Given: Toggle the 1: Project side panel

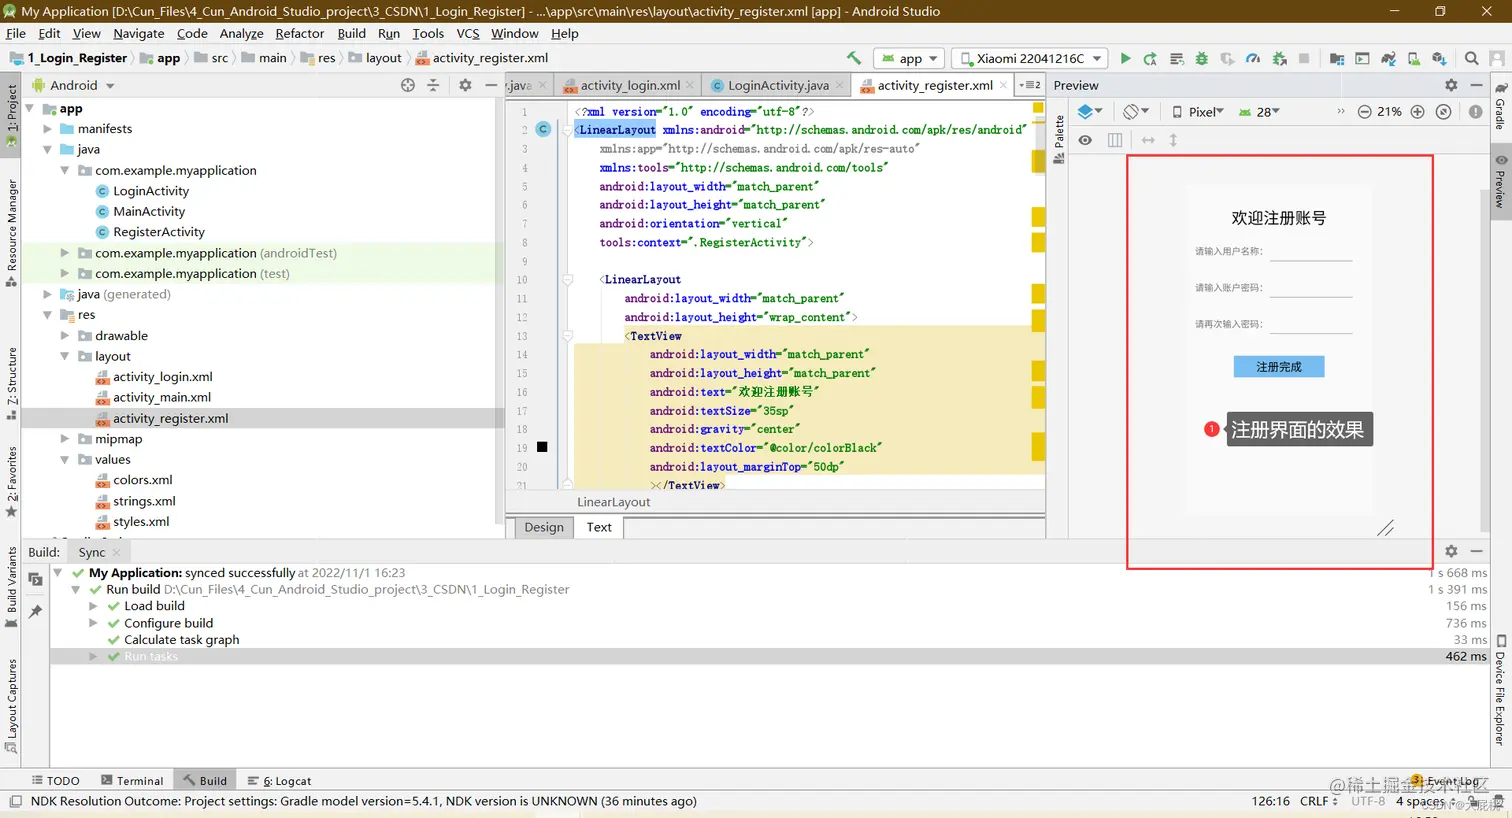Looking at the screenshot, I should point(11,109).
